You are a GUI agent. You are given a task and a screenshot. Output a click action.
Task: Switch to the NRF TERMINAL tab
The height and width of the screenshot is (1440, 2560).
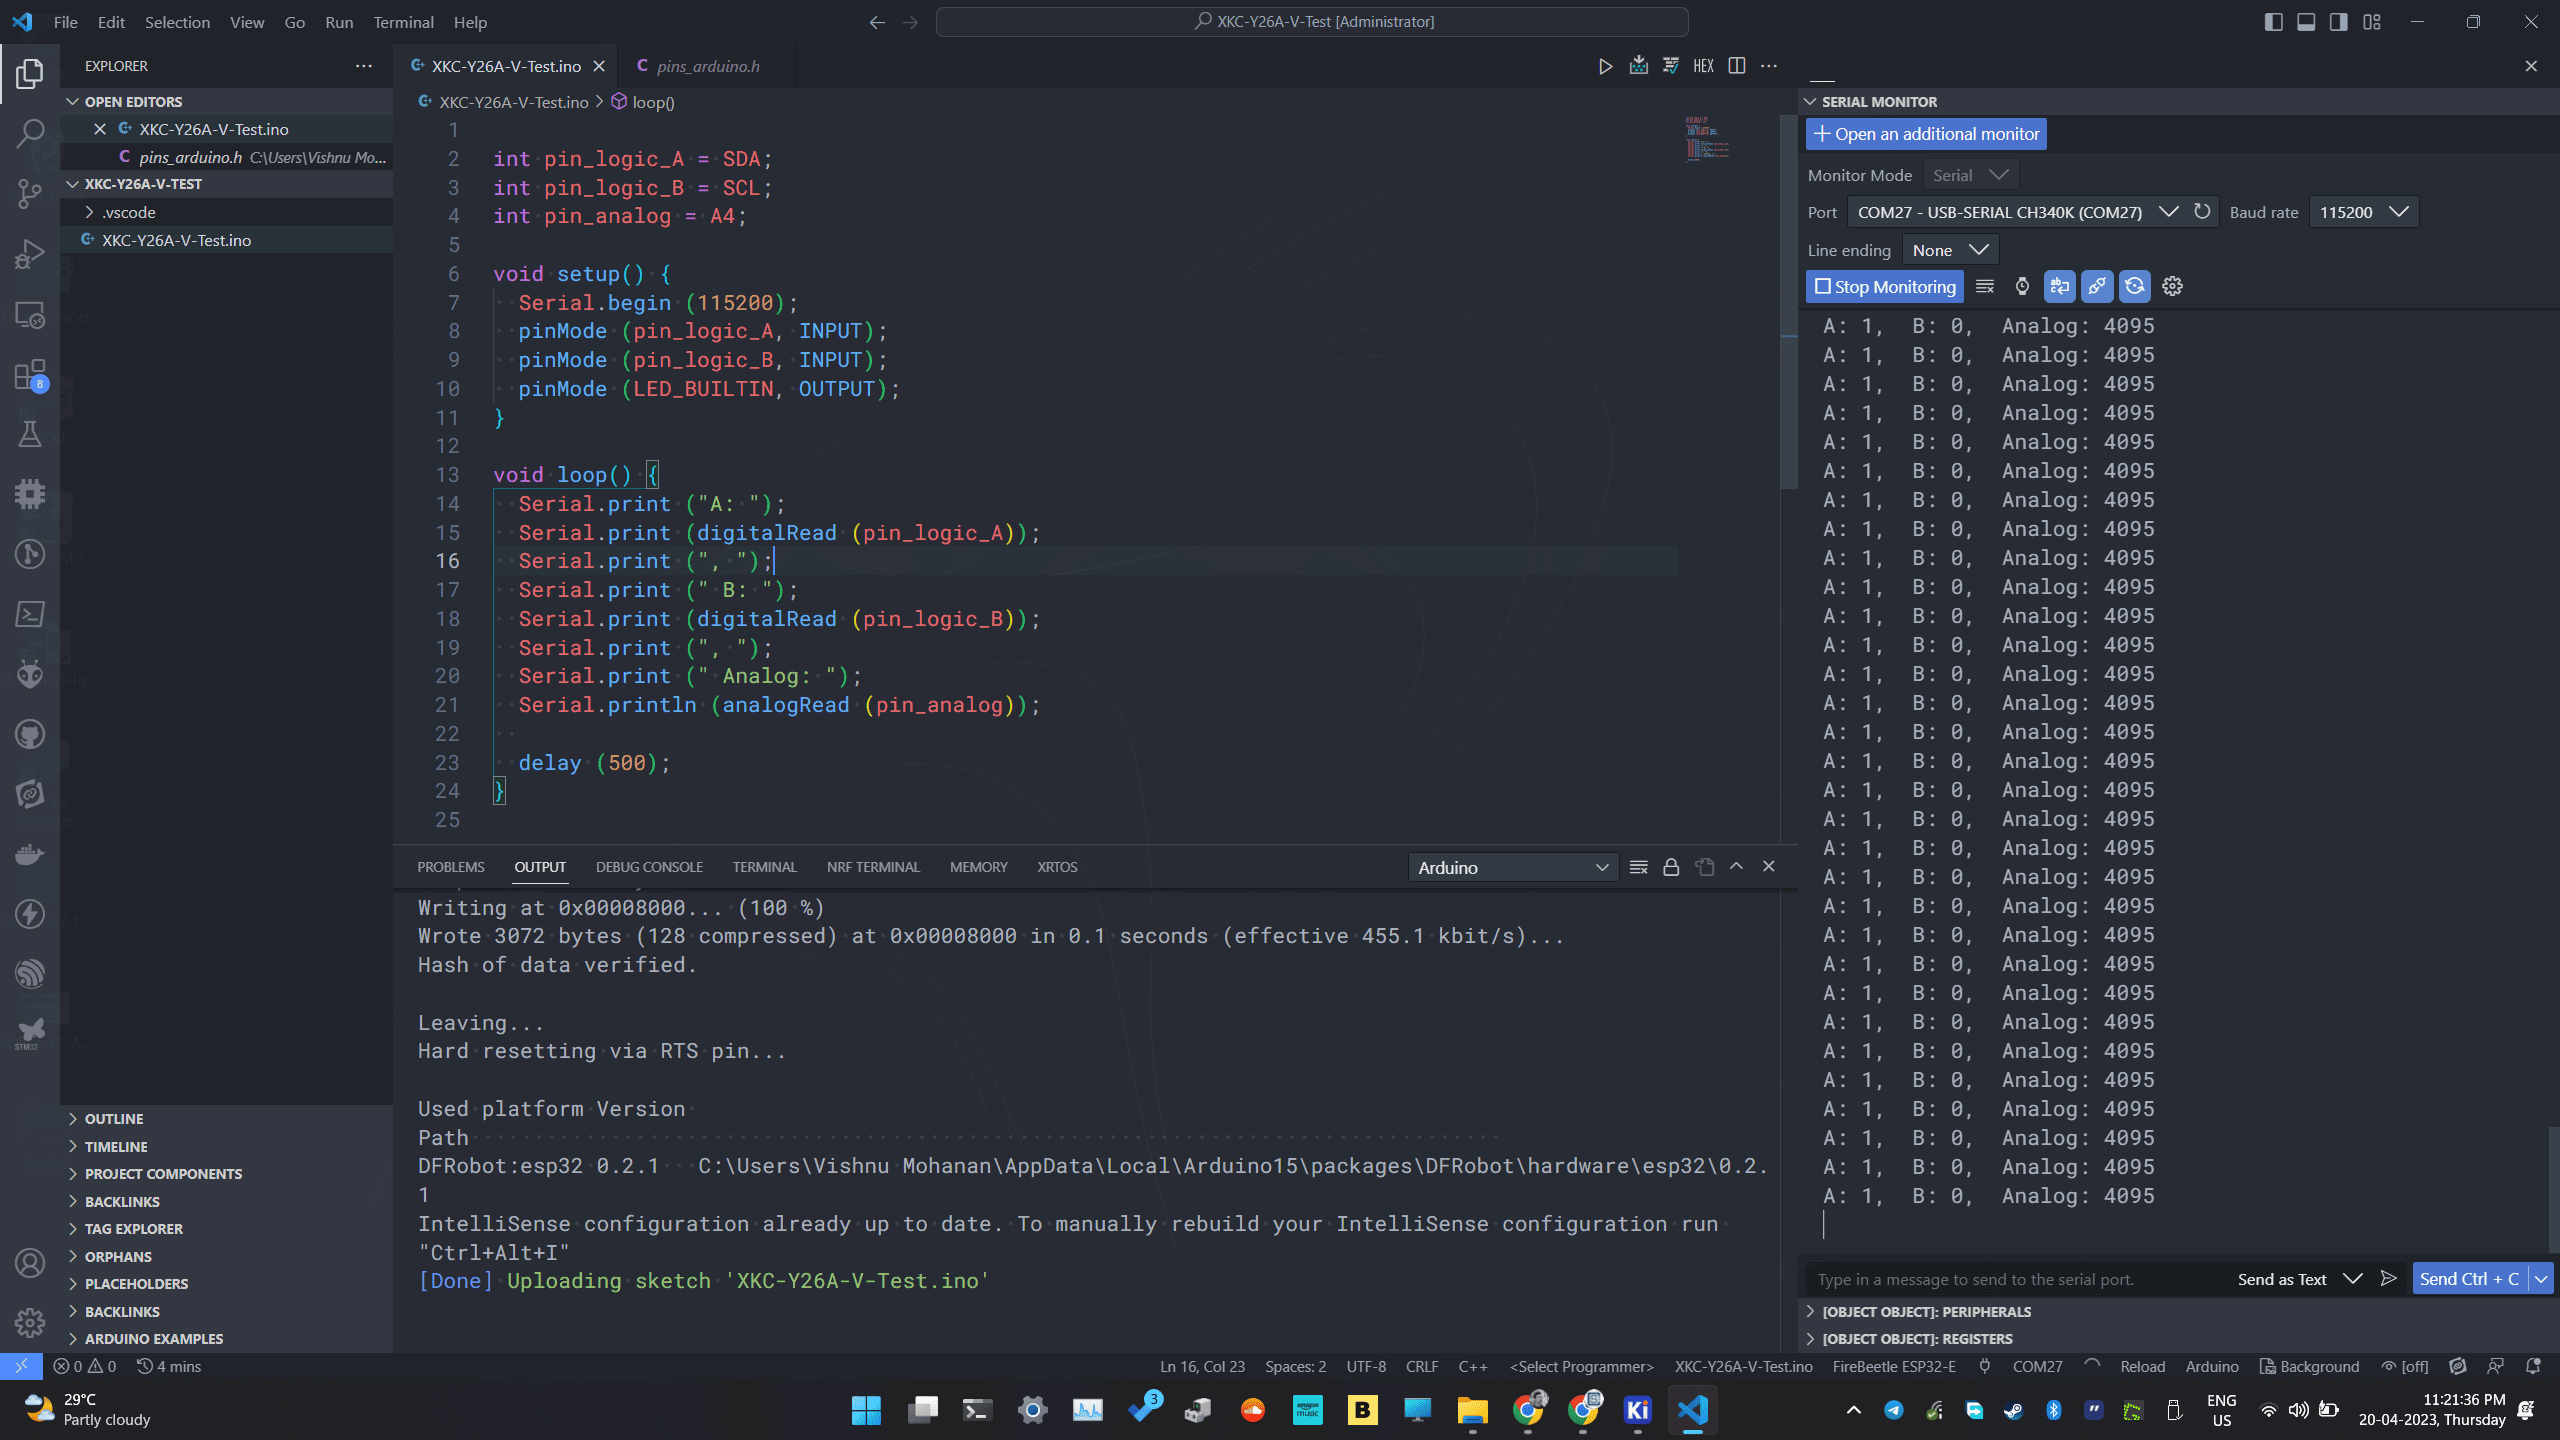873,867
